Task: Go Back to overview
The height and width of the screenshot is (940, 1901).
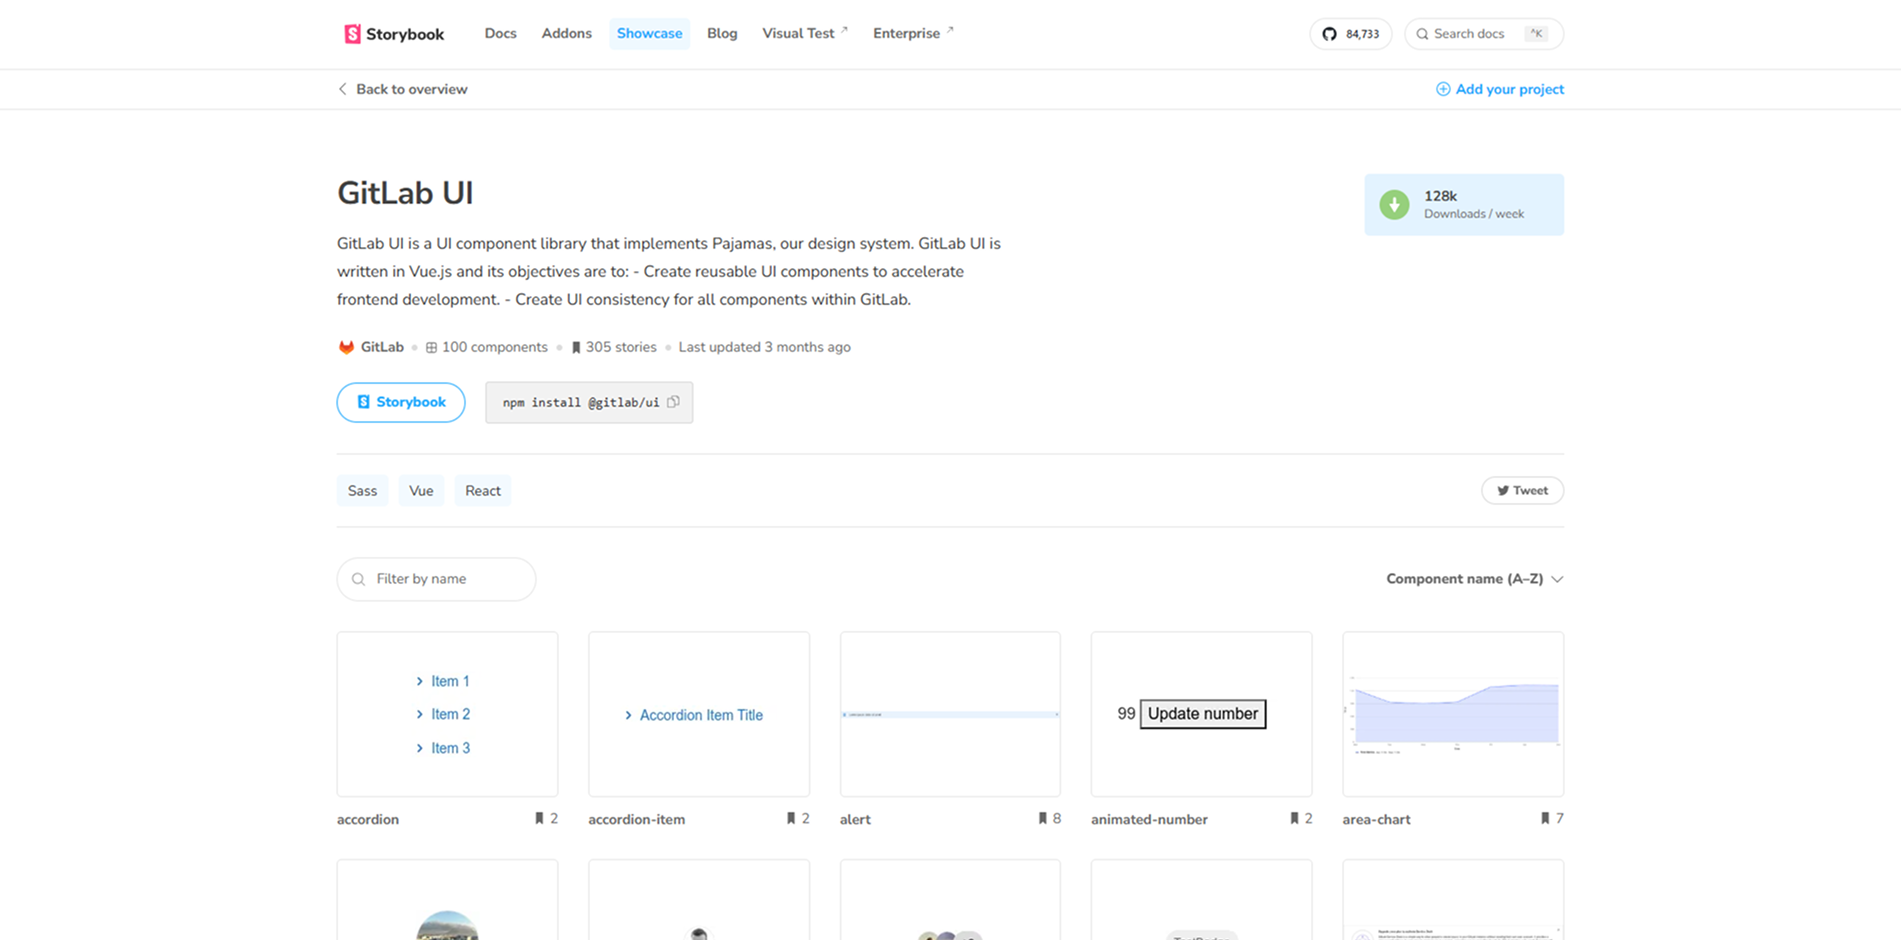Action: point(402,89)
